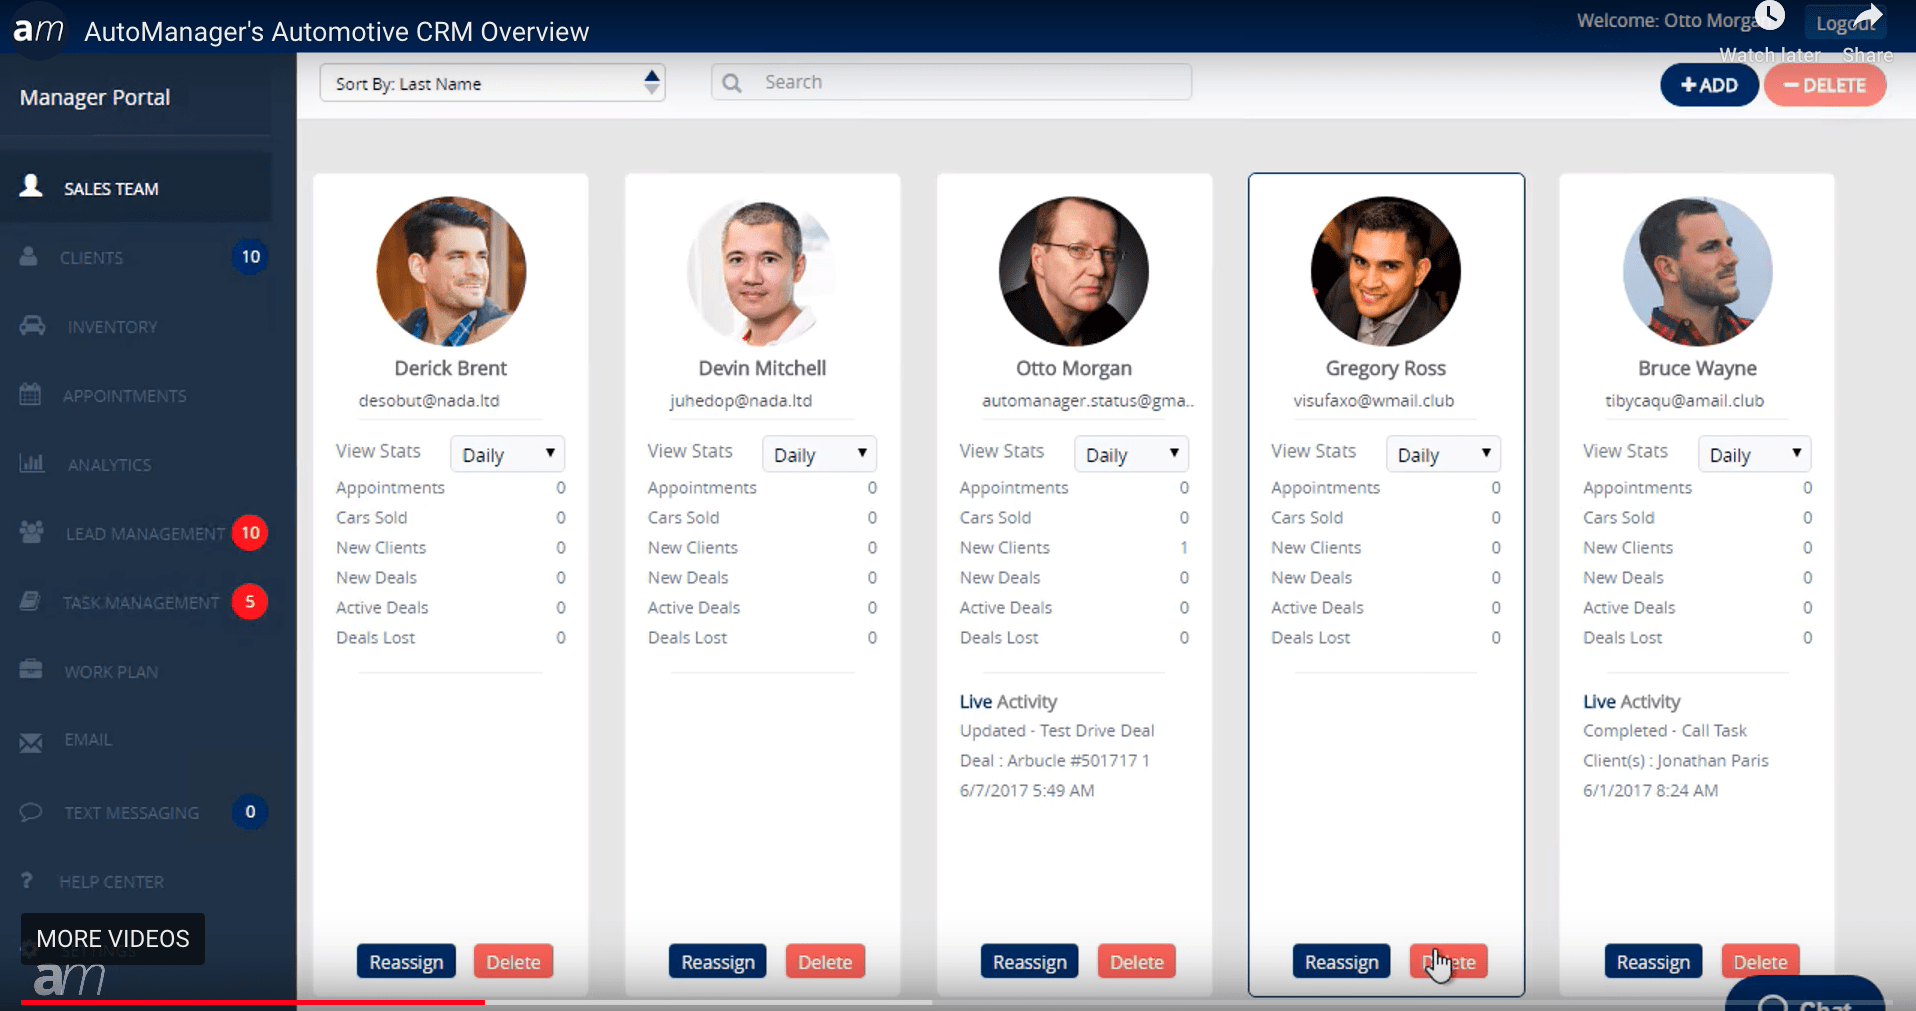Open Appointments from the sidebar
The height and width of the screenshot is (1011, 1916).
pyautogui.click(x=125, y=395)
